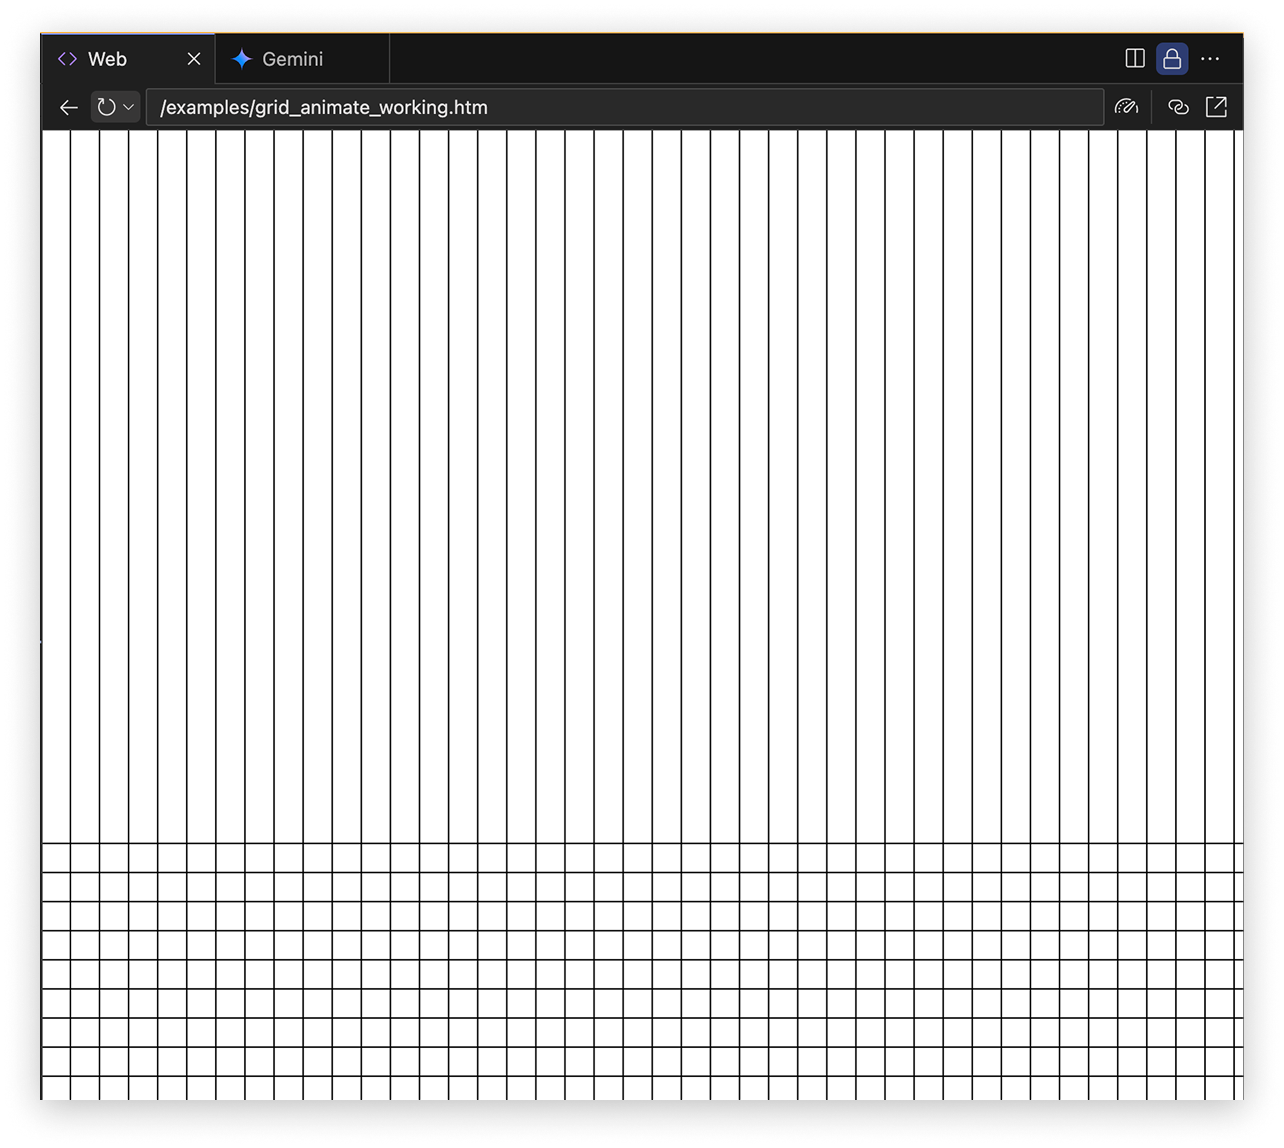Click the Gemini sparkle icon
Image resolution: width=1284 pixels, height=1148 pixels.
coord(241,59)
